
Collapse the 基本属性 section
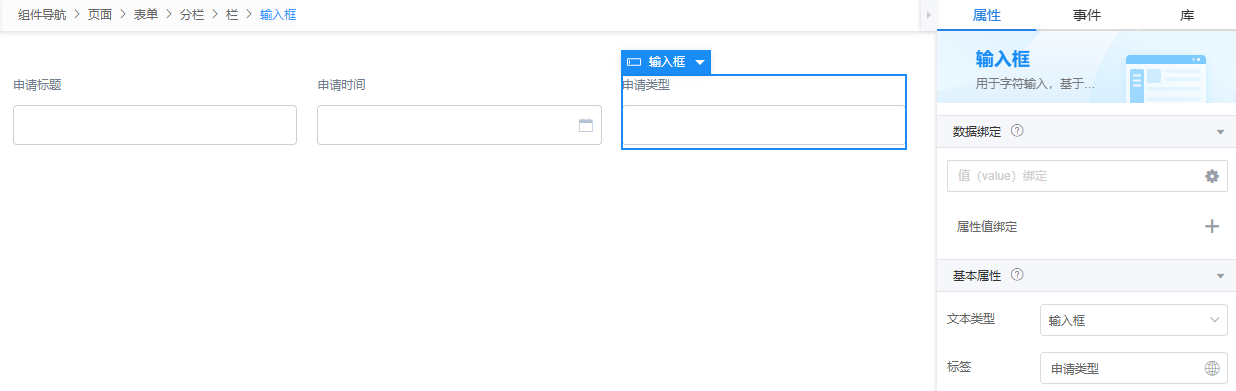tap(1220, 276)
